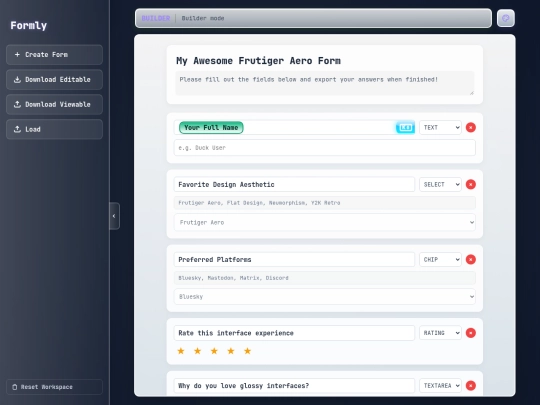Viewport: 540px width, 405px height.
Task: Click the cyan badge icon in the name field
Action: (405, 127)
